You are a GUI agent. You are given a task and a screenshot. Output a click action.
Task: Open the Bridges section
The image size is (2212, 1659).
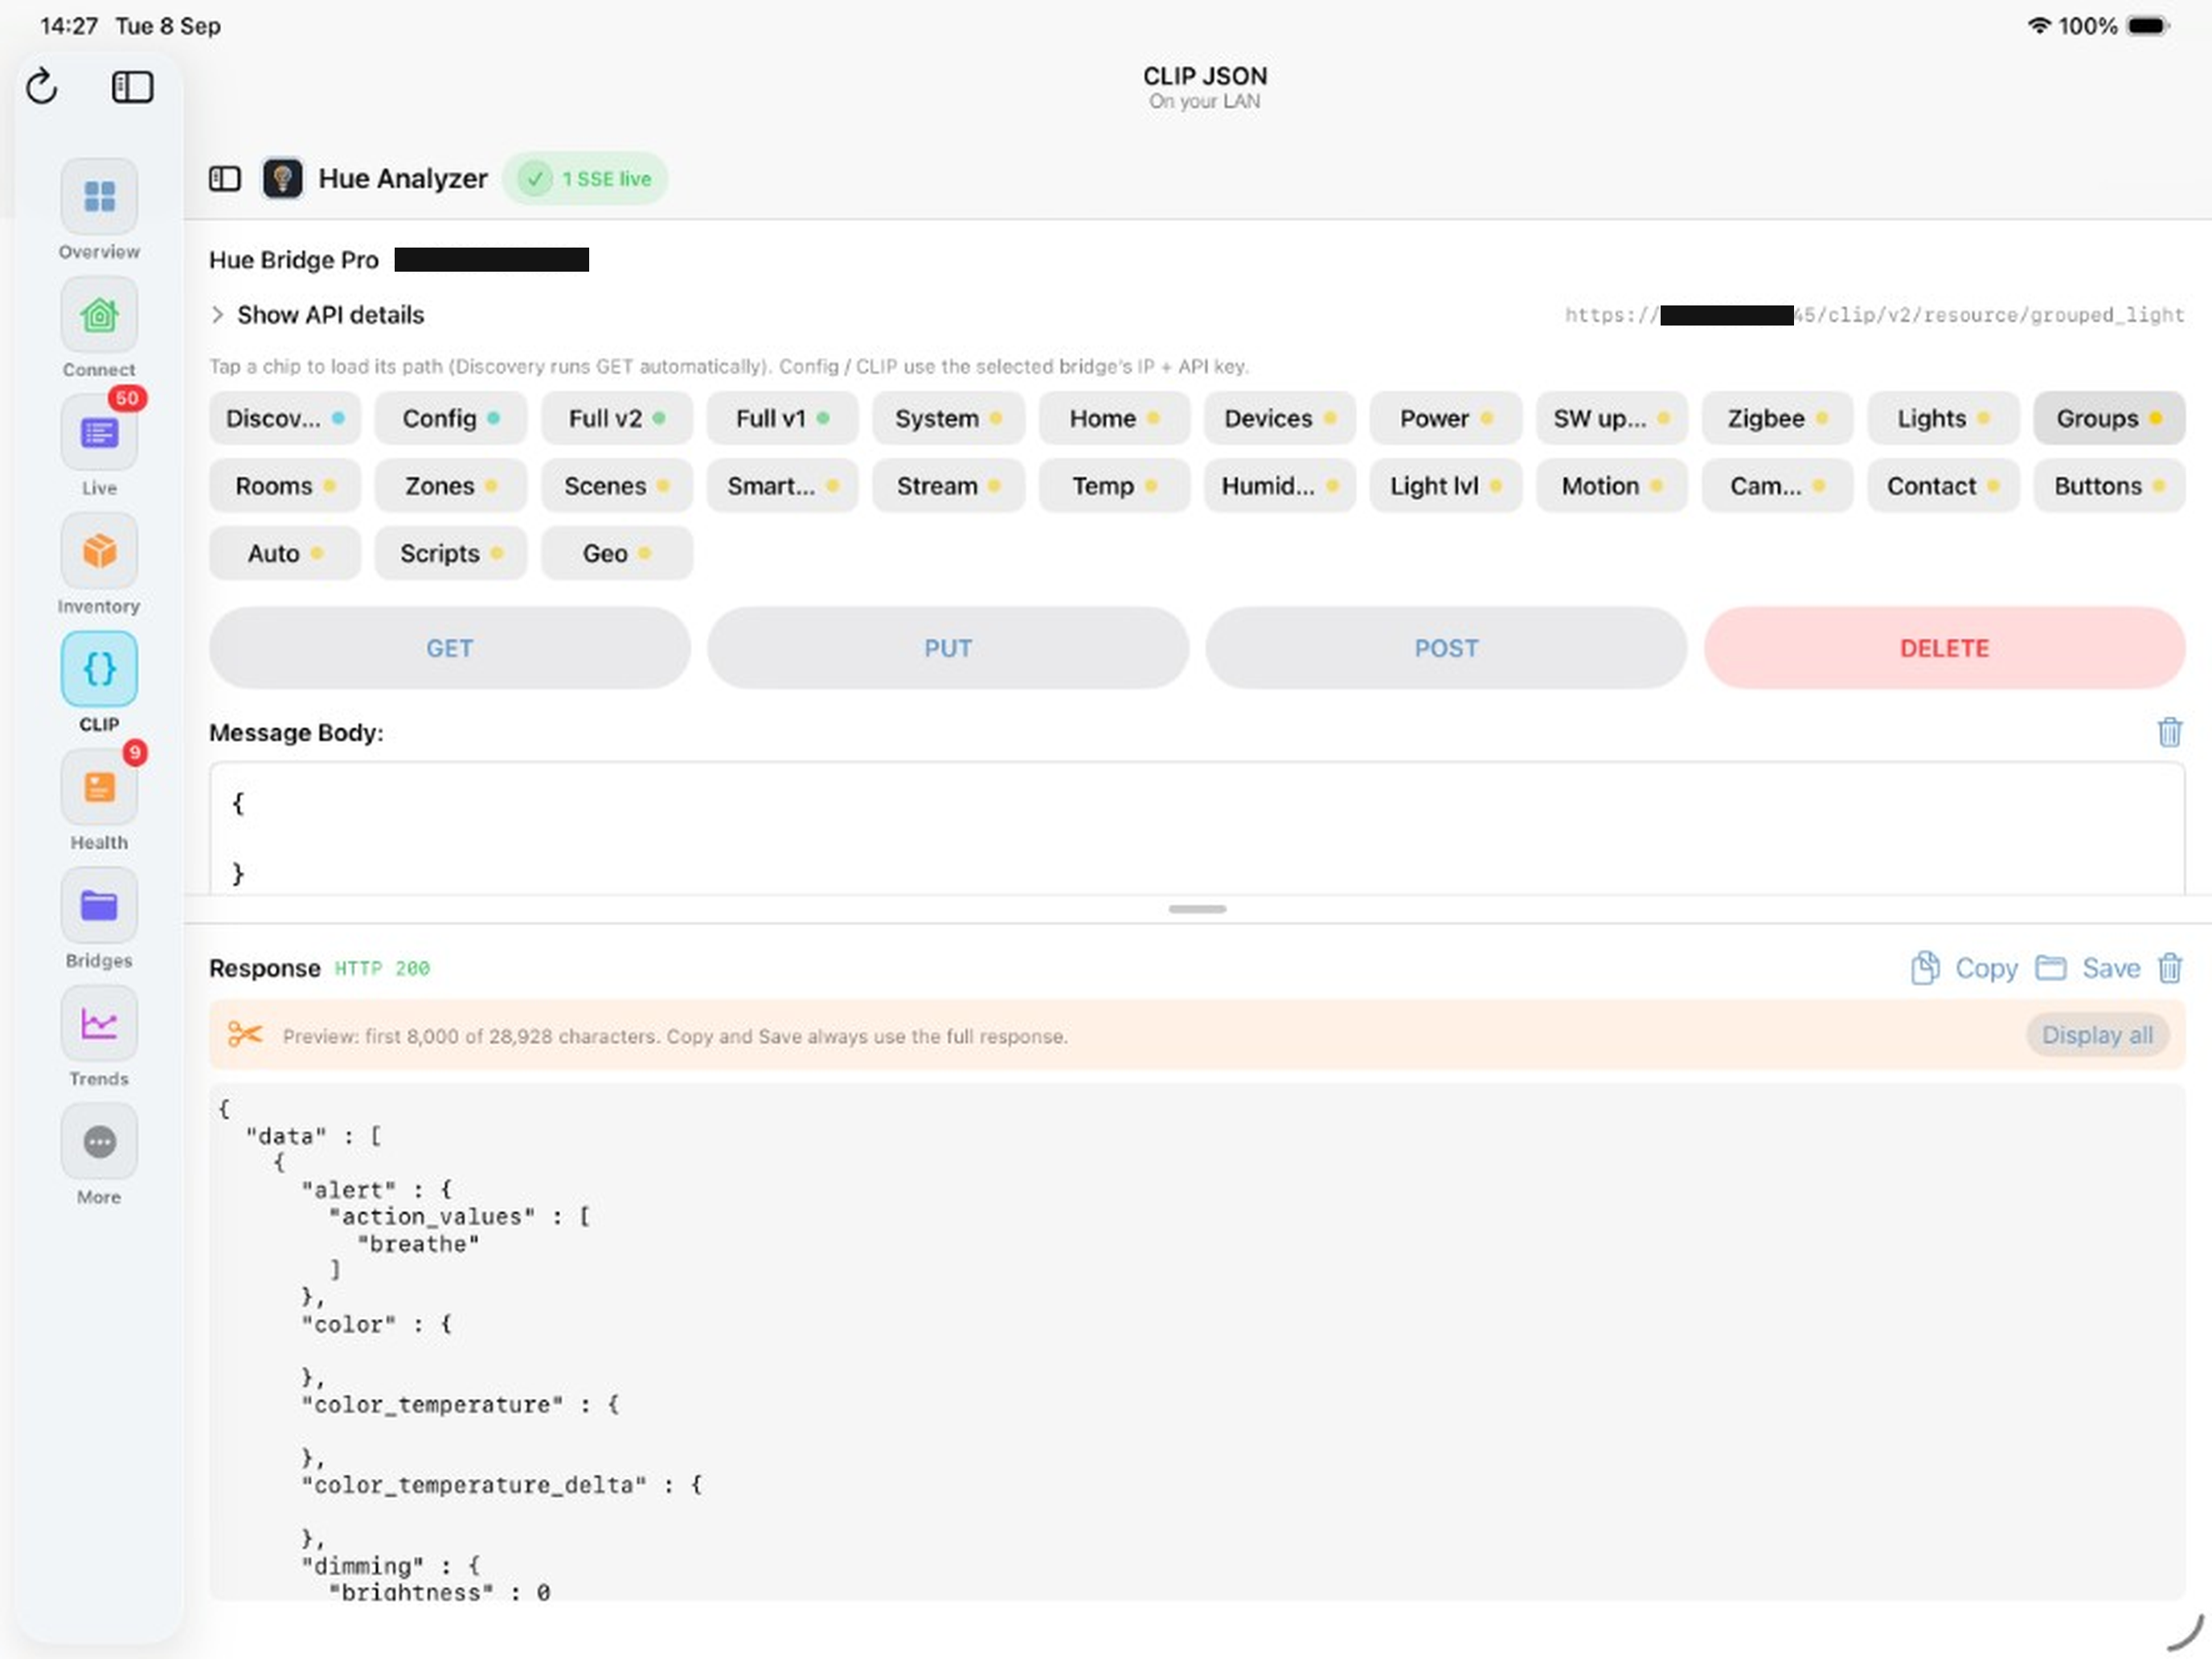tap(99, 905)
